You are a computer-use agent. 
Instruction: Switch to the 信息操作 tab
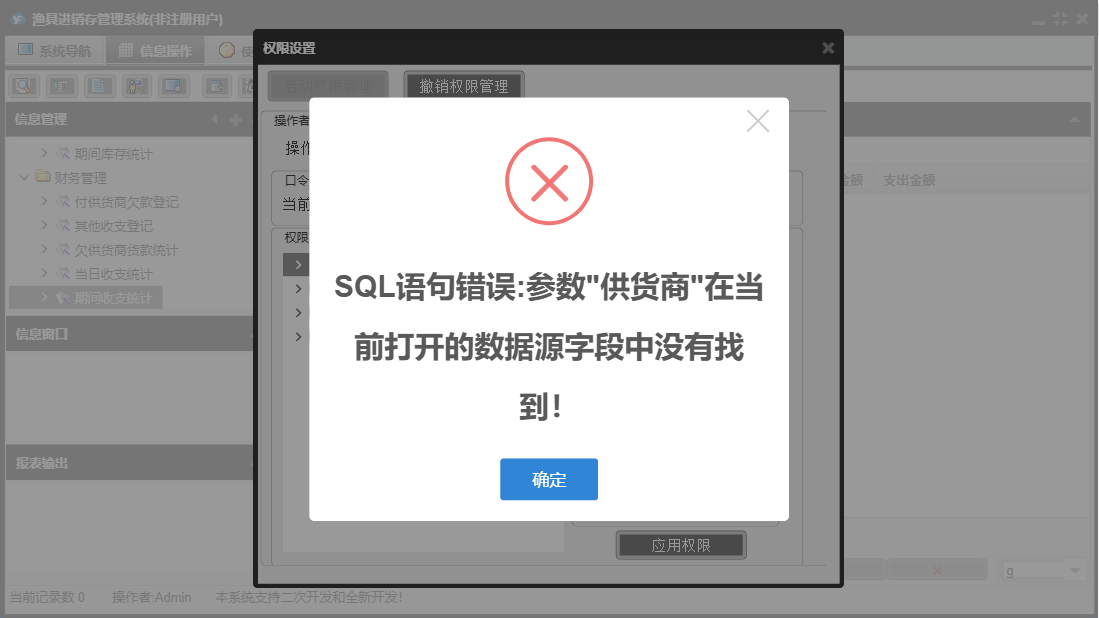pos(156,50)
